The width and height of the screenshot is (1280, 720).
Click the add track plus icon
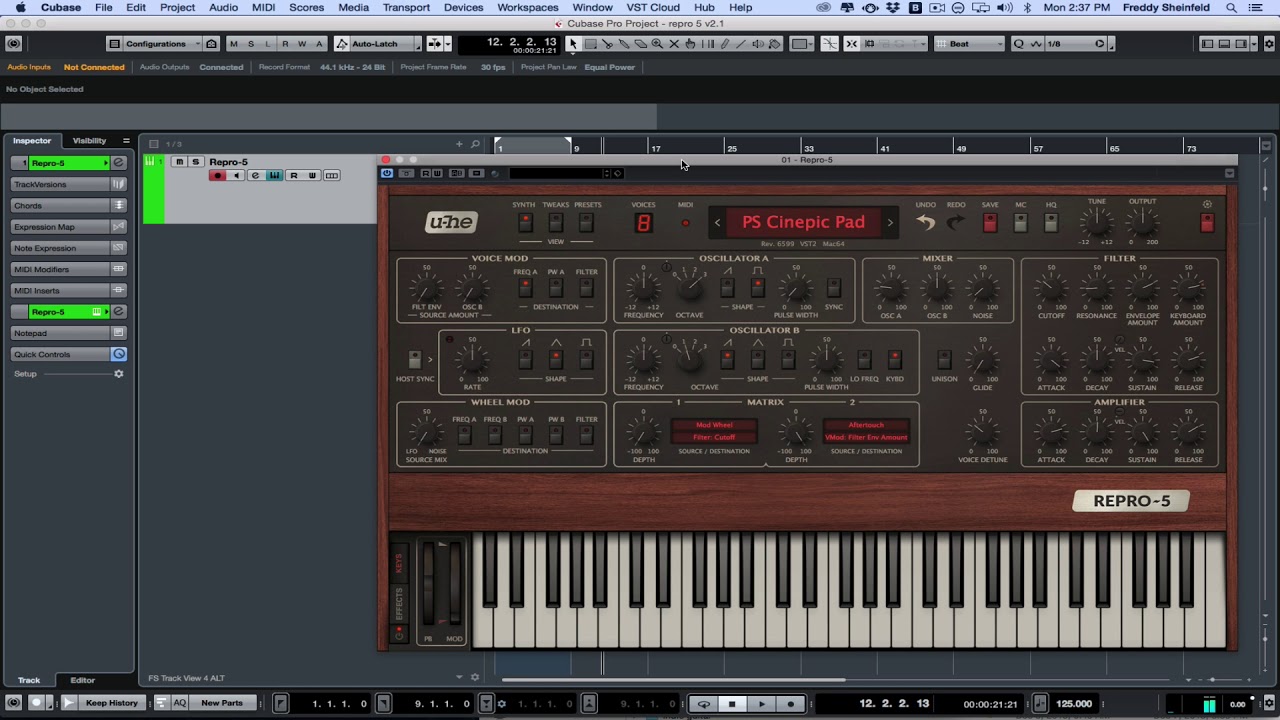[459, 144]
